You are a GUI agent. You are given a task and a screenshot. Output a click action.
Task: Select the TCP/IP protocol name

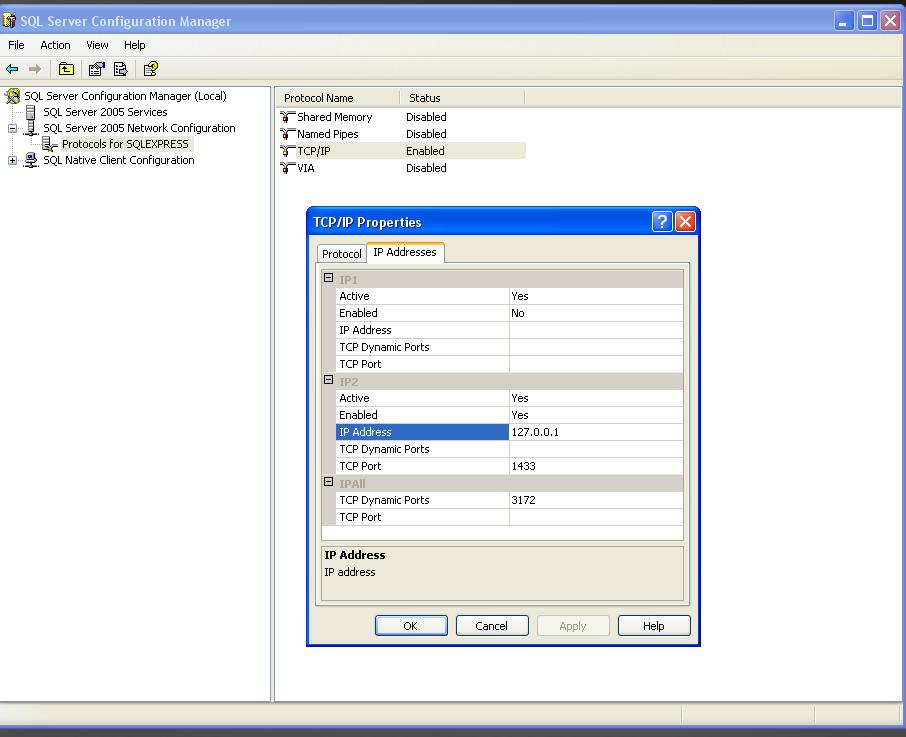tap(314, 151)
